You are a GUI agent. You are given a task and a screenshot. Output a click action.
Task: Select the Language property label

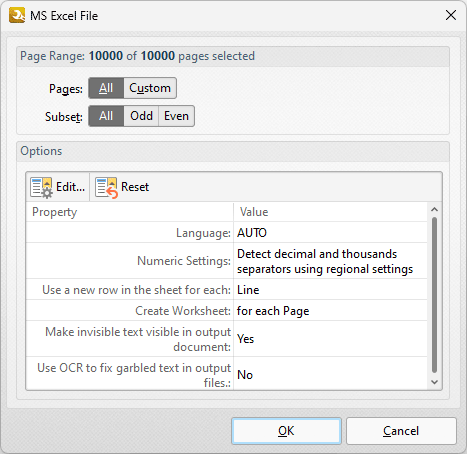coord(203,233)
